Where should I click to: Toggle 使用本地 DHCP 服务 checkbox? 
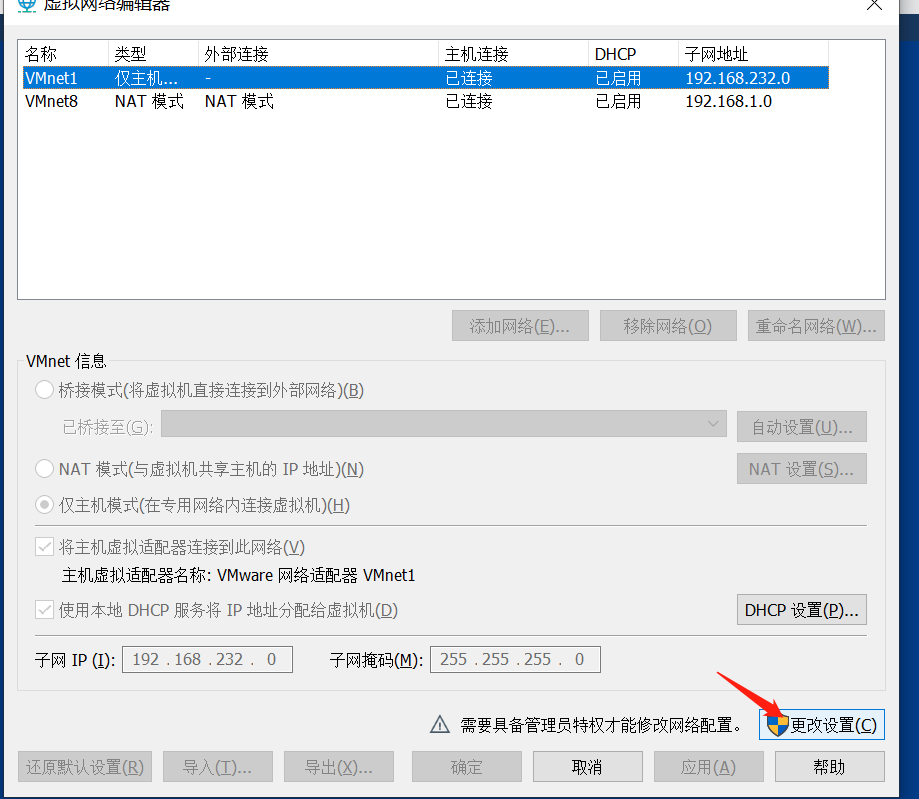coord(45,610)
